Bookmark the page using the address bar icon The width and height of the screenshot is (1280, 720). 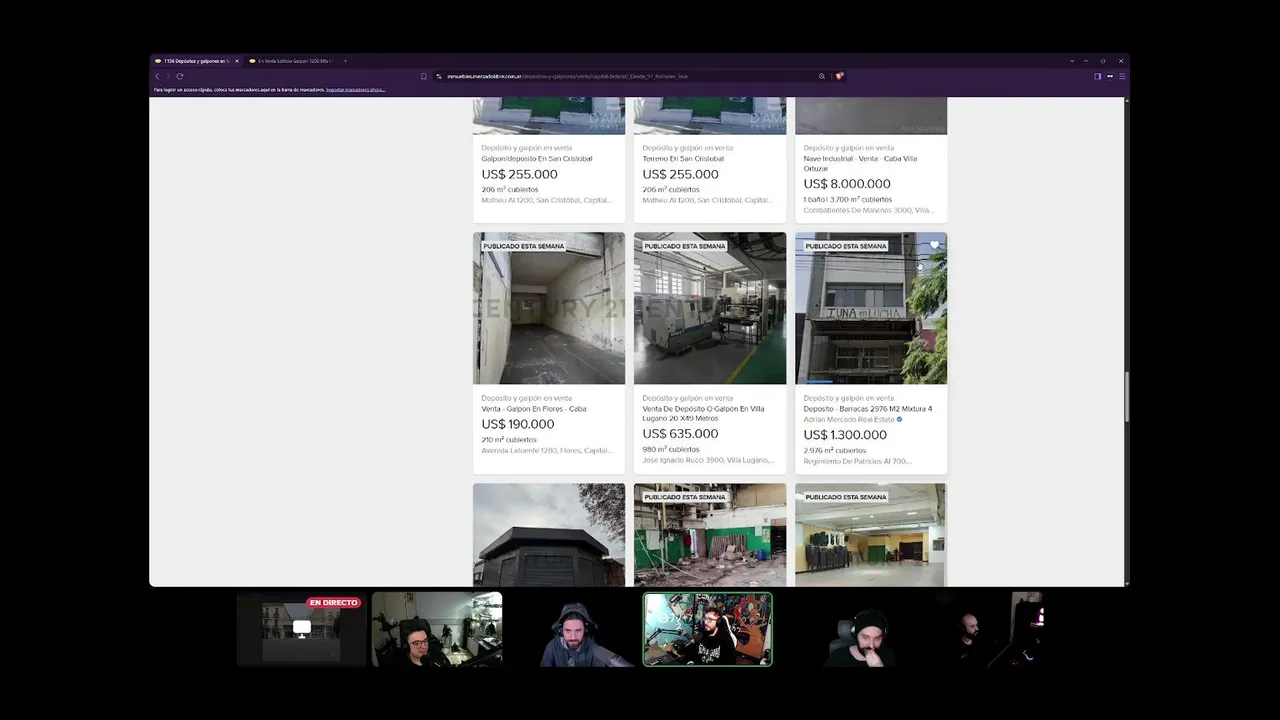[424, 76]
